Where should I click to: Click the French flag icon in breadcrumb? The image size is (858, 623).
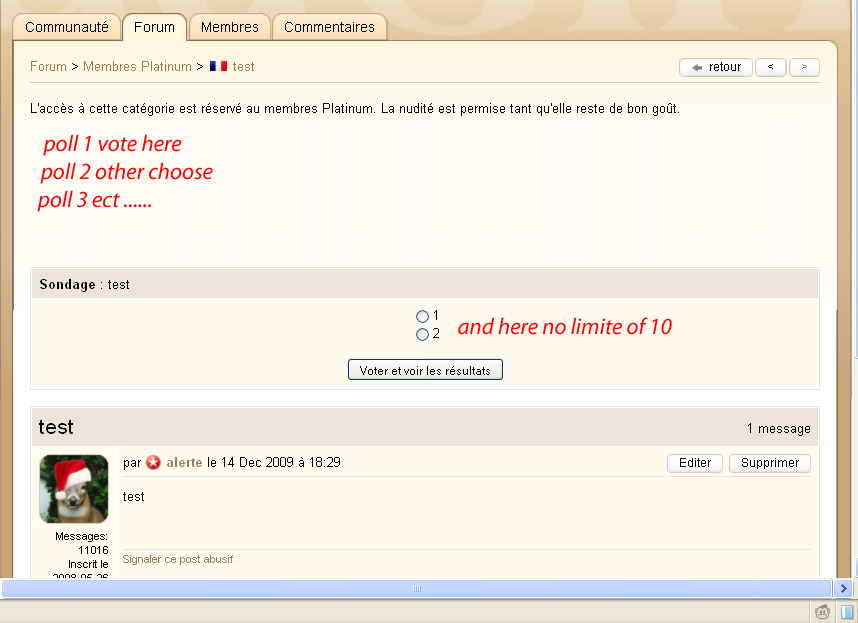point(218,66)
